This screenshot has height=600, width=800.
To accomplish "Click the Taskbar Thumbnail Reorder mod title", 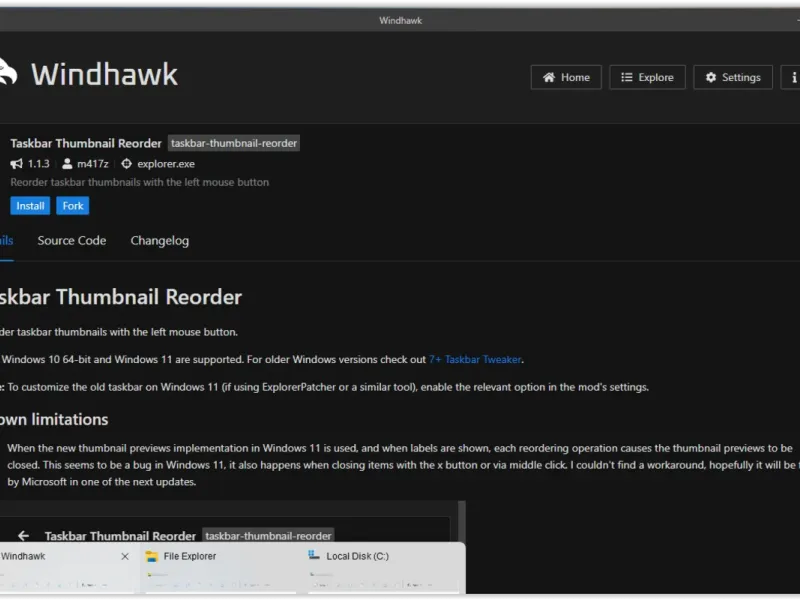I will click(86, 143).
